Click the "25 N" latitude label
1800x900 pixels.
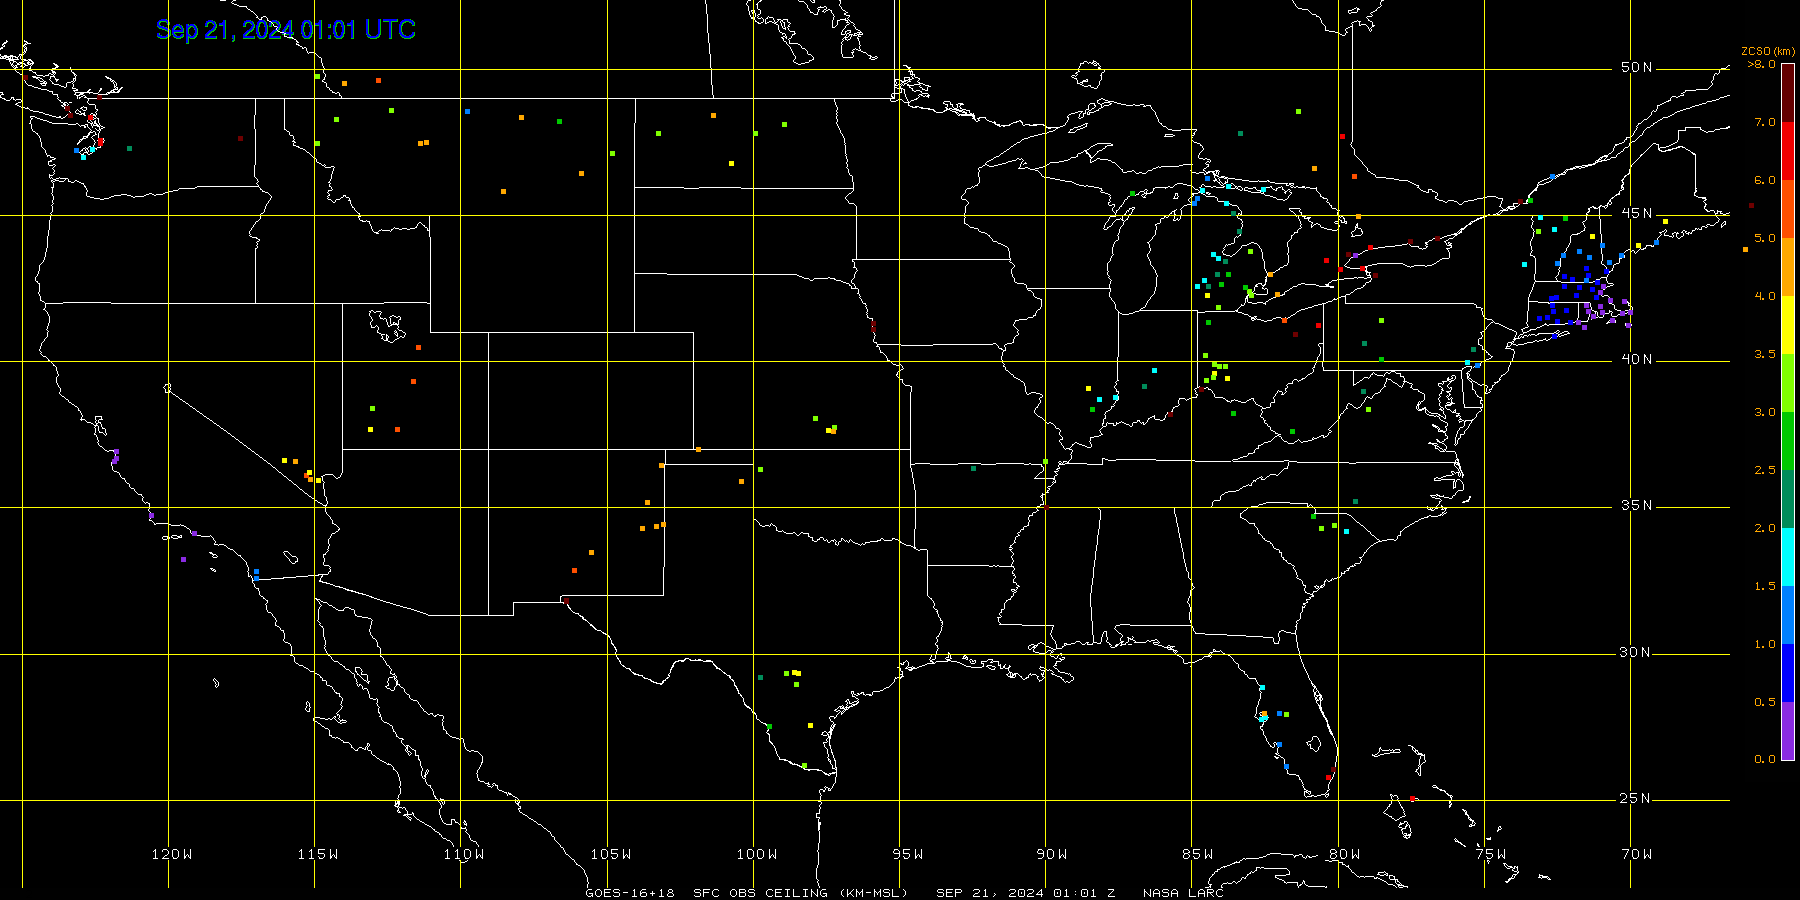point(1636,799)
